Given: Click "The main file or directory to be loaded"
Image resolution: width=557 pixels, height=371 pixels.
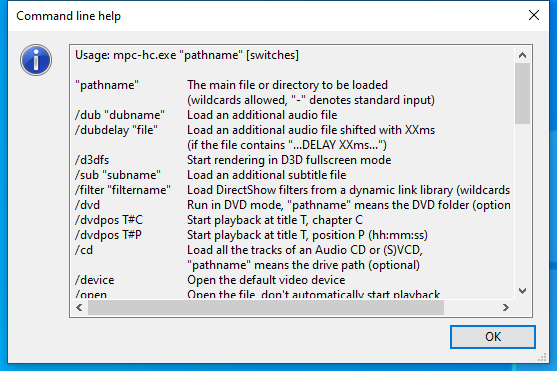Looking at the screenshot, I should point(287,85).
